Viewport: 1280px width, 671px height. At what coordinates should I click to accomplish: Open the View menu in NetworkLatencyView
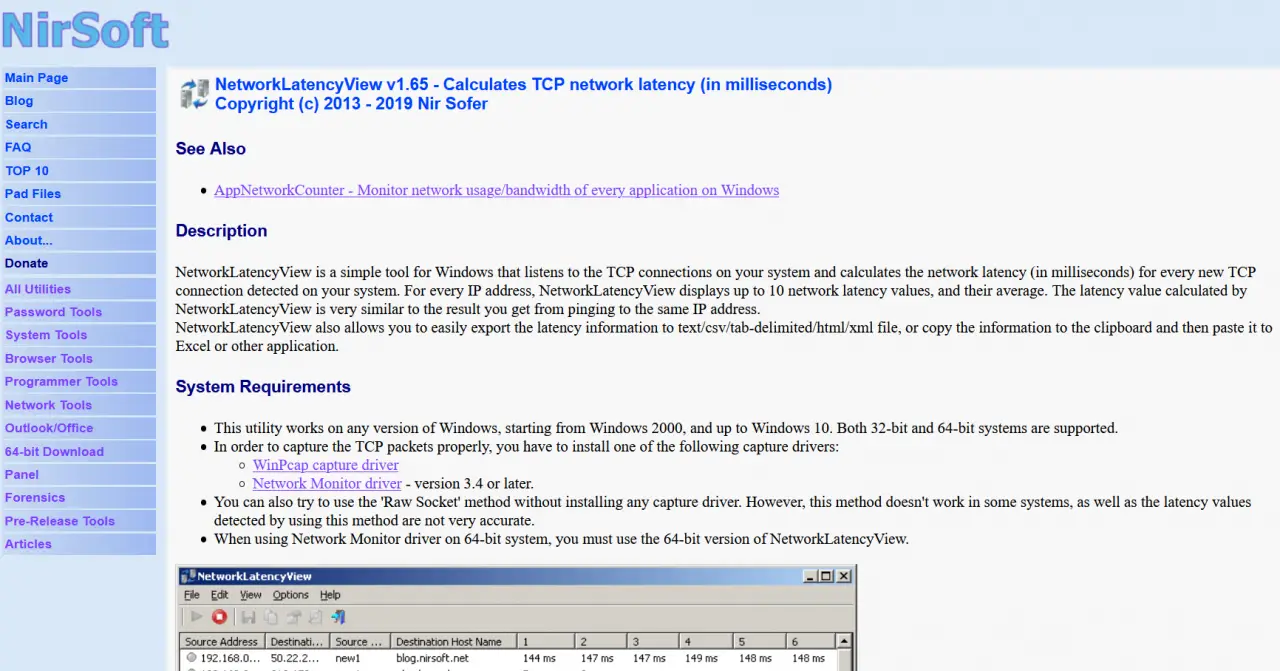pos(250,595)
